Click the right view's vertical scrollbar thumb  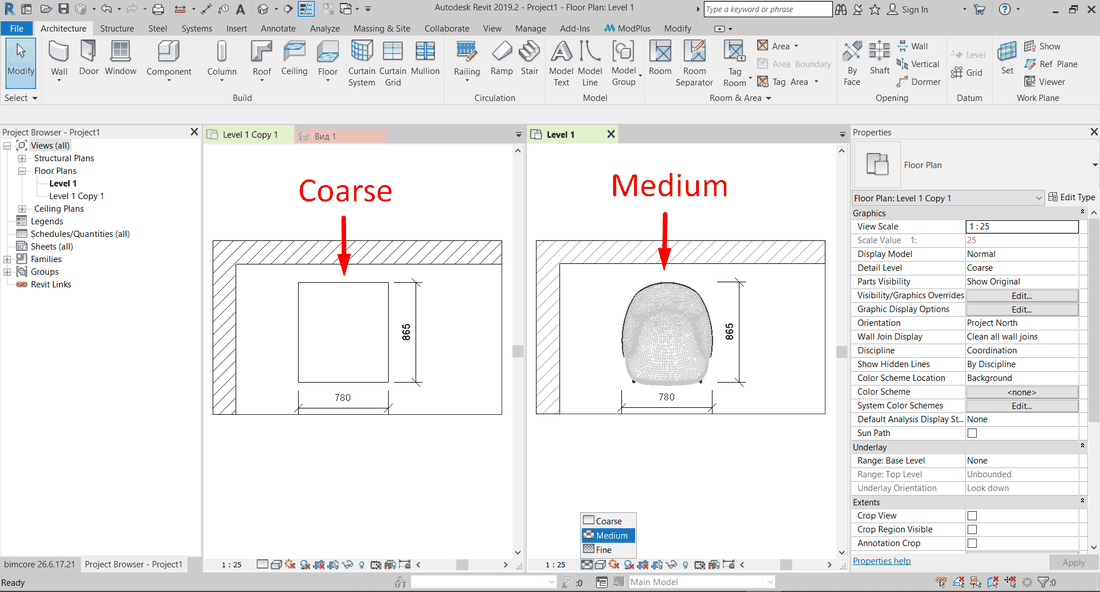click(842, 352)
